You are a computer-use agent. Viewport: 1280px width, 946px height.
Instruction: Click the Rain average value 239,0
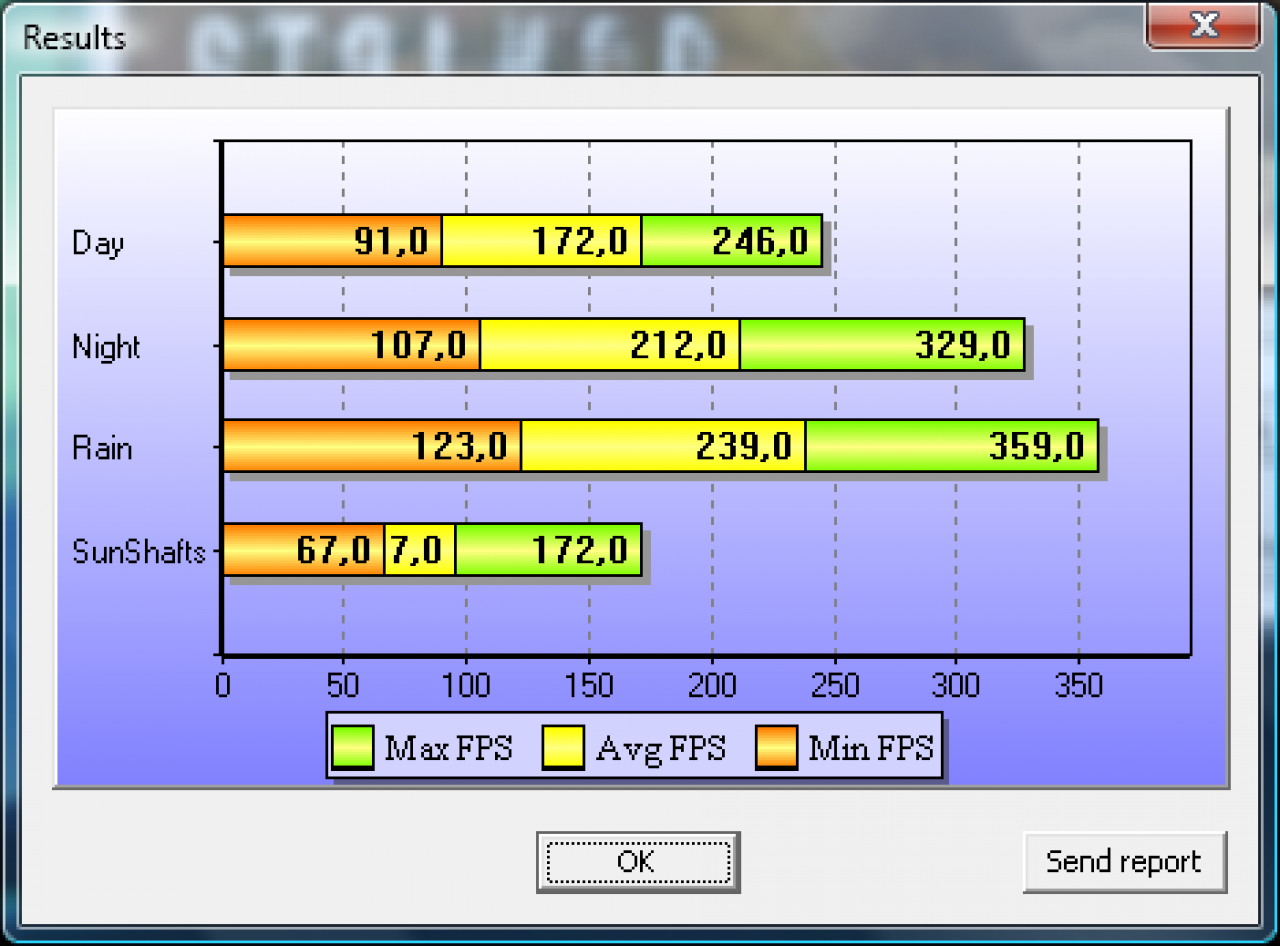click(744, 445)
